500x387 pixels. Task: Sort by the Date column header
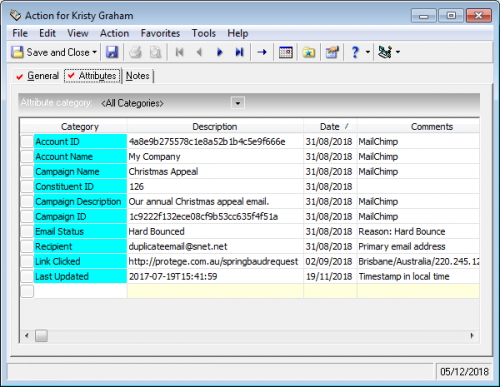(330, 127)
